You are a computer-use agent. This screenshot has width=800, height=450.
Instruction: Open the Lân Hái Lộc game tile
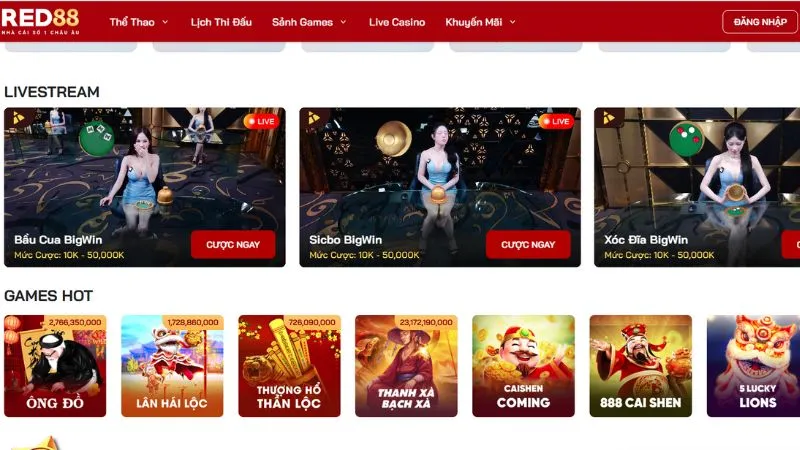pos(172,366)
